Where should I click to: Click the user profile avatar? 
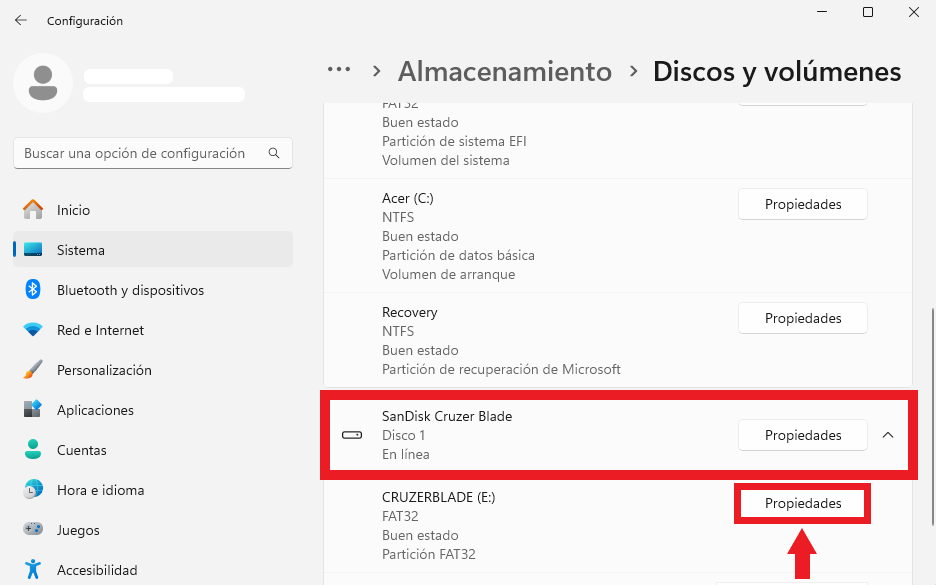pos(43,83)
